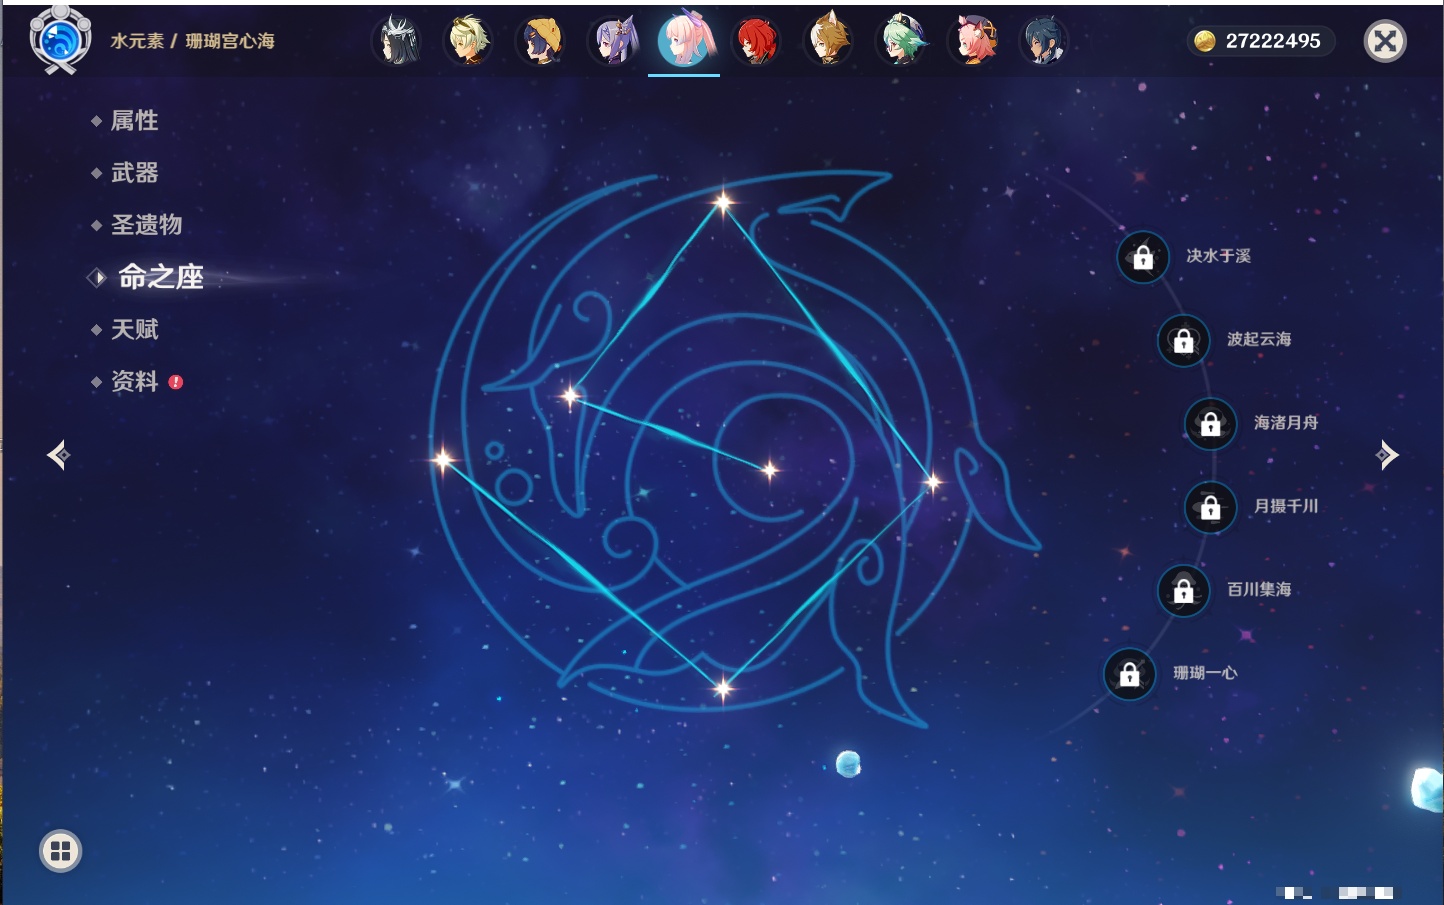Open the 圣遗物 artifacts tab
This screenshot has height=905, width=1444.
pyautogui.click(x=146, y=225)
